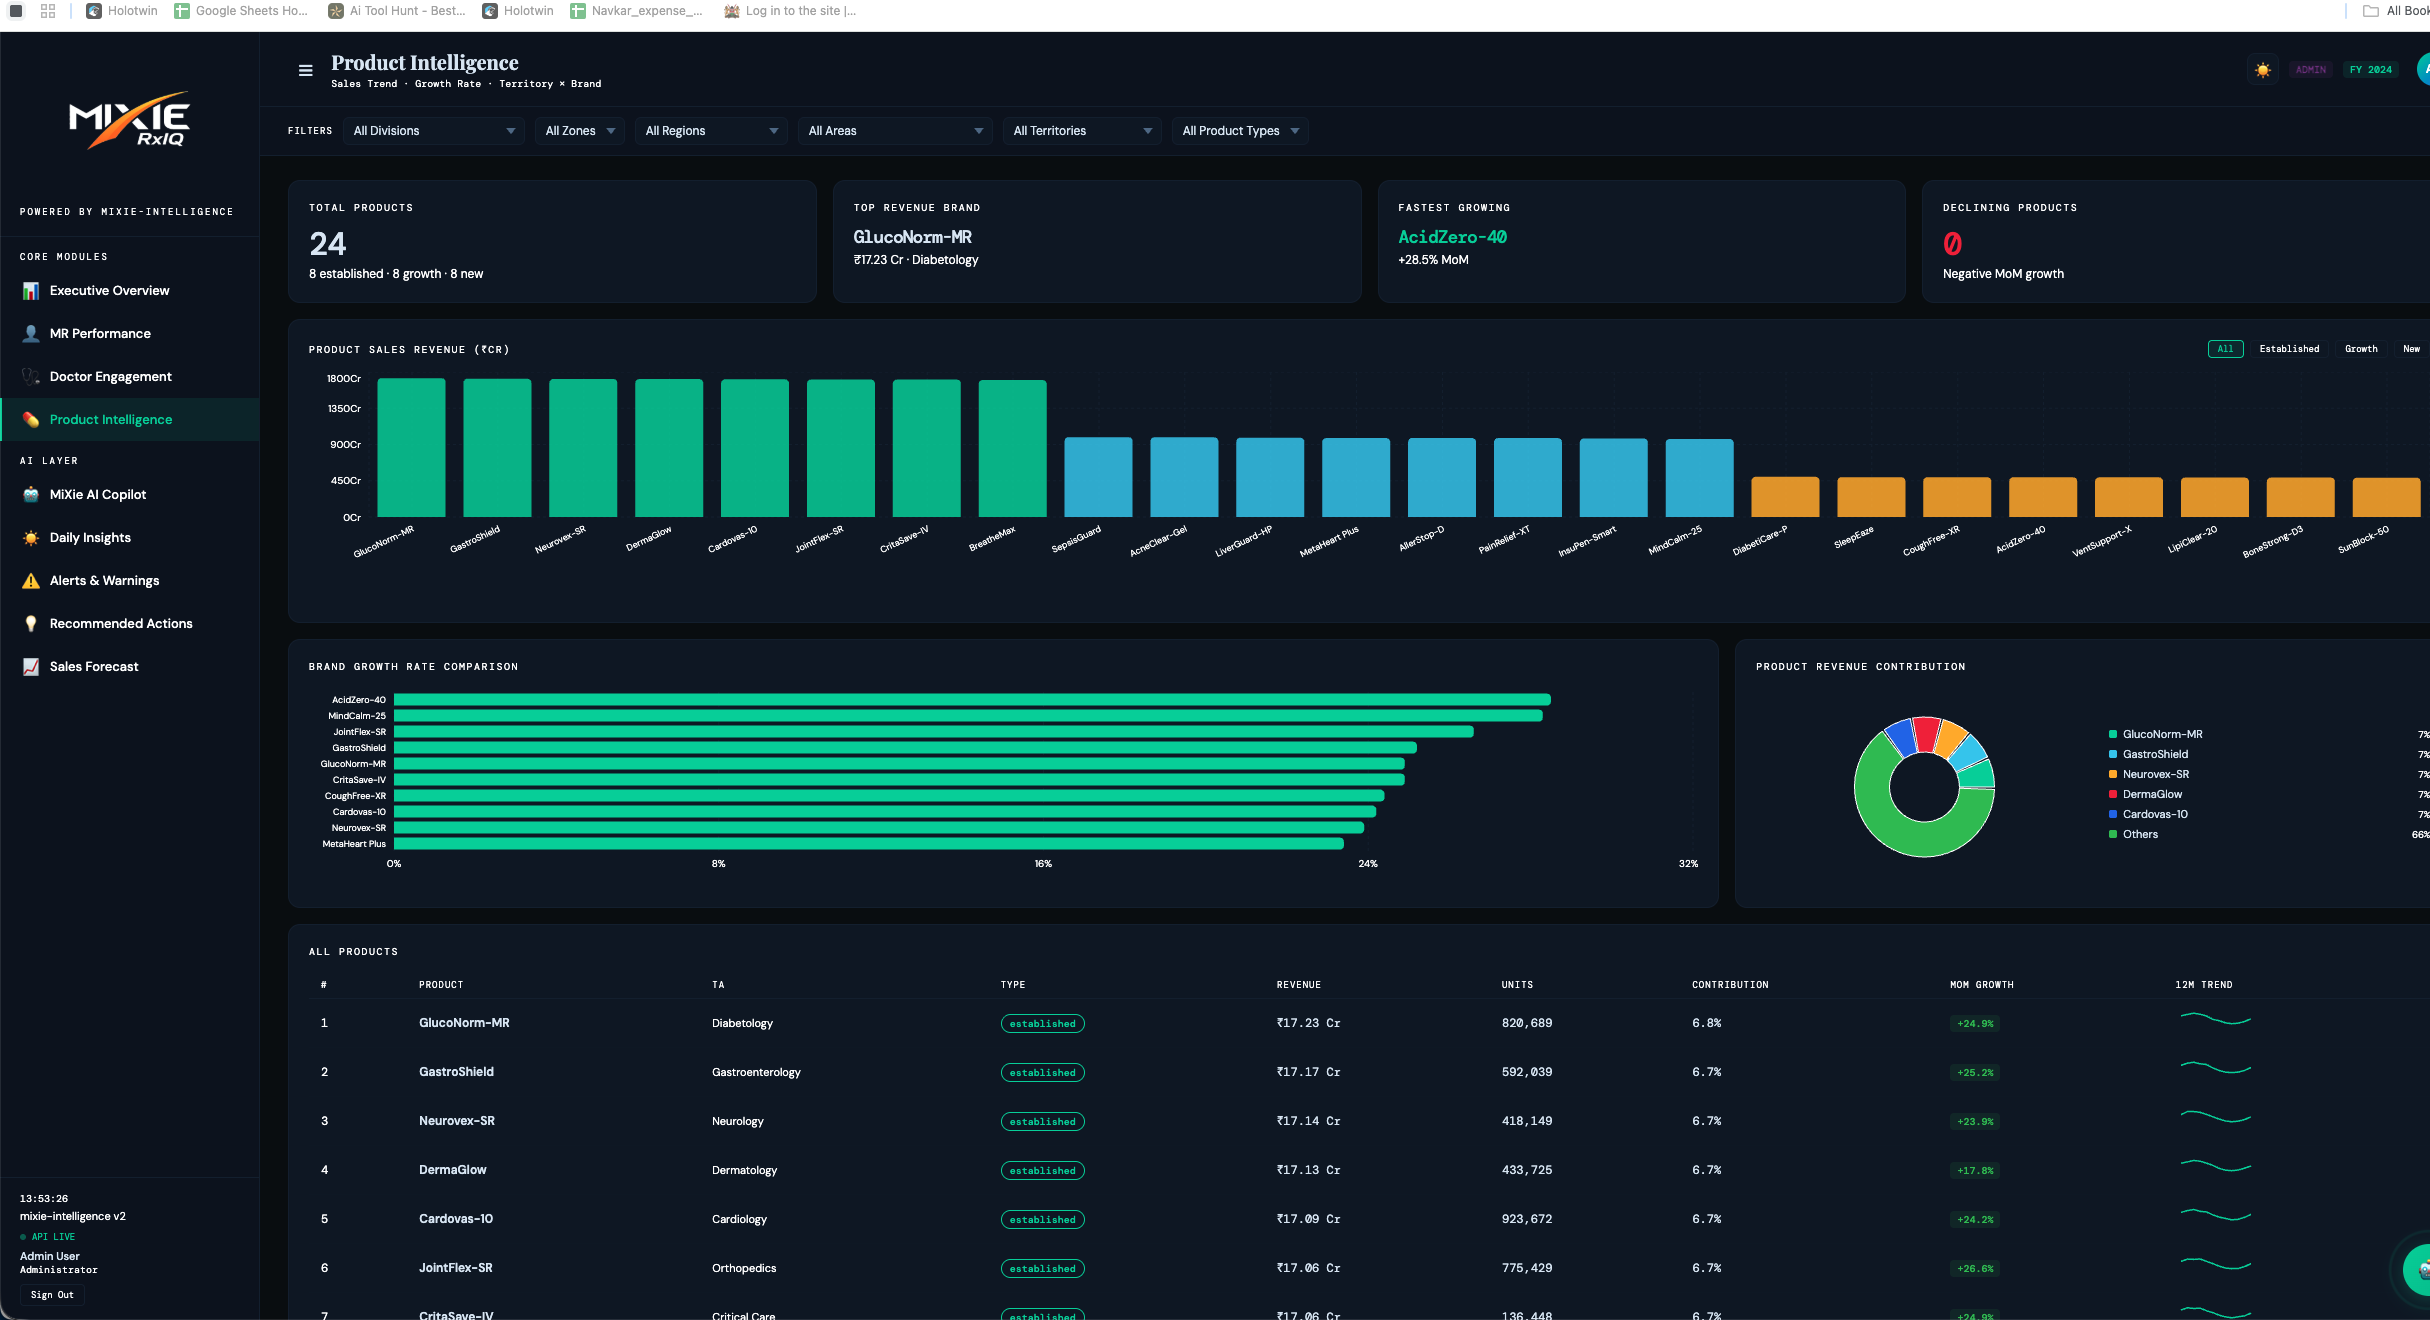Open the Sales Forecast module
Screen dimensions: 2430x1320
click(94, 666)
